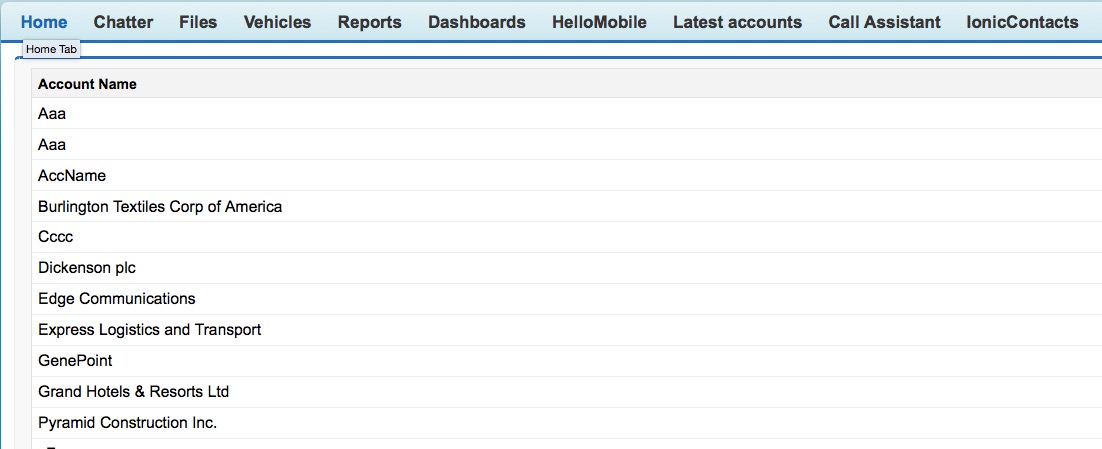1102x449 pixels.
Task: Go to the Files tab
Action: [198, 22]
